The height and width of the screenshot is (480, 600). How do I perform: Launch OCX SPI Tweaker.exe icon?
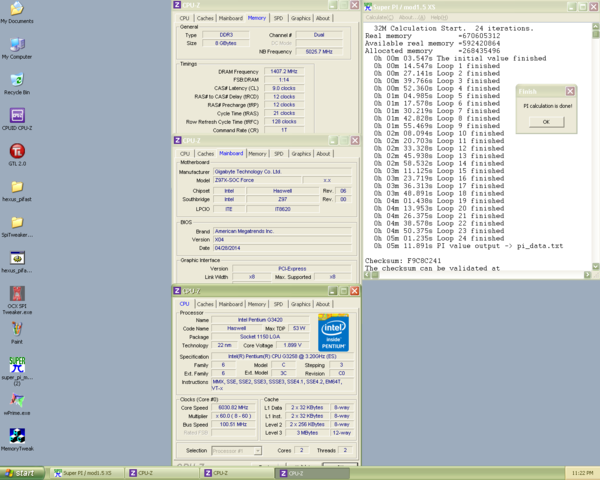click(17, 300)
